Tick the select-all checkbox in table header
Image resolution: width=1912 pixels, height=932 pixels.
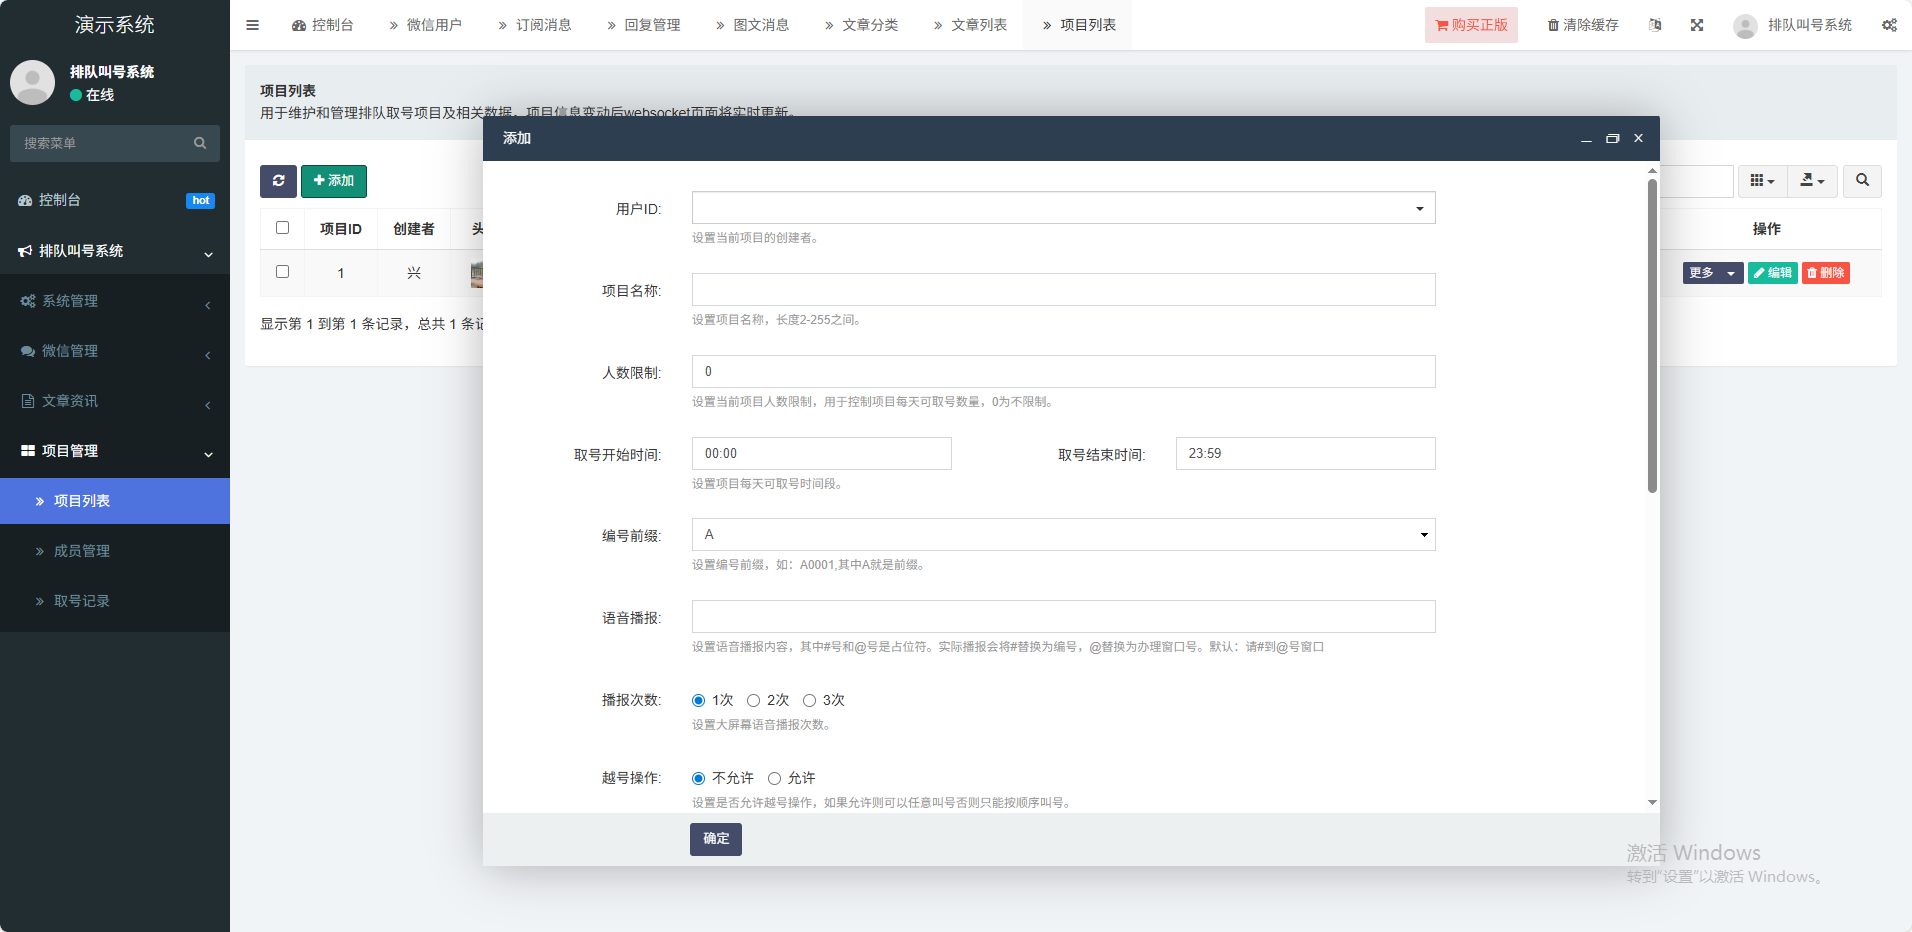click(282, 228)
